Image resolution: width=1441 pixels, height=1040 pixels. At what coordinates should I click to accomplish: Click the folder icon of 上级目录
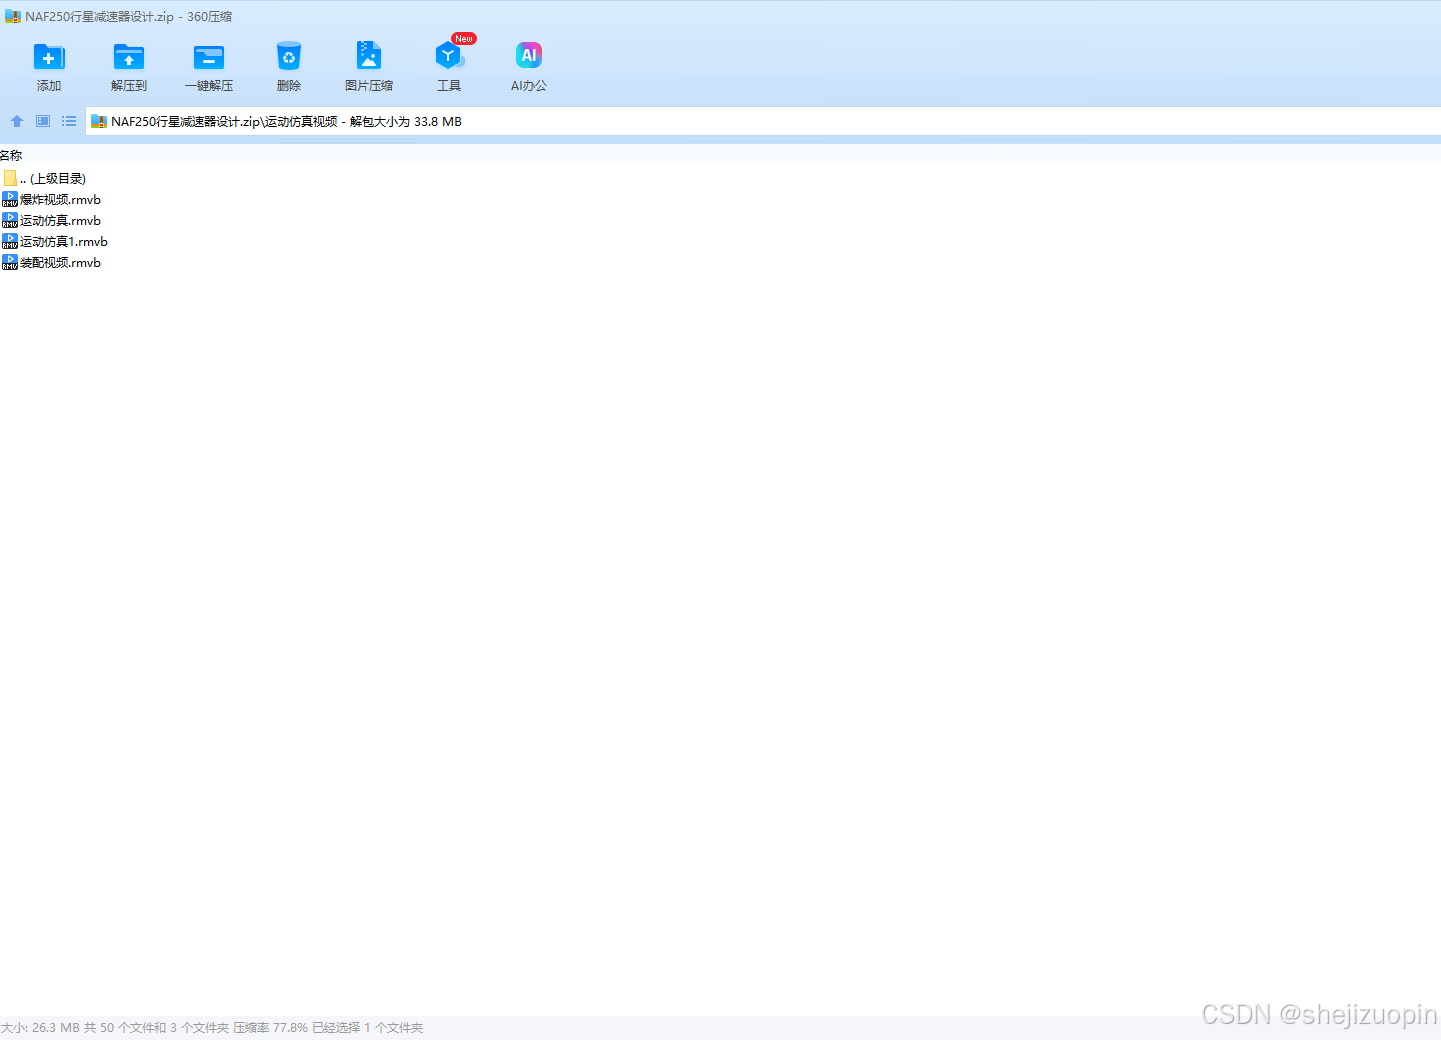[10, 178]
